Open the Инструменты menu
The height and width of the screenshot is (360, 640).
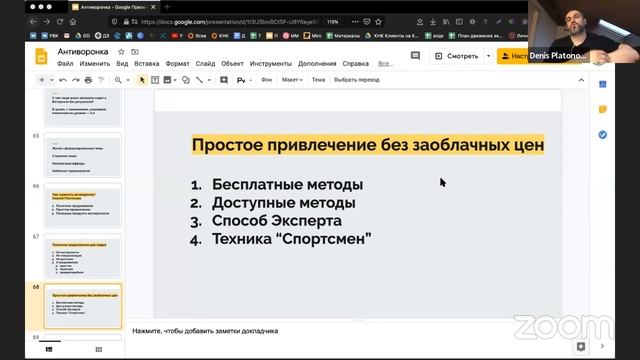pyautogui.click(x=271, y=64)
